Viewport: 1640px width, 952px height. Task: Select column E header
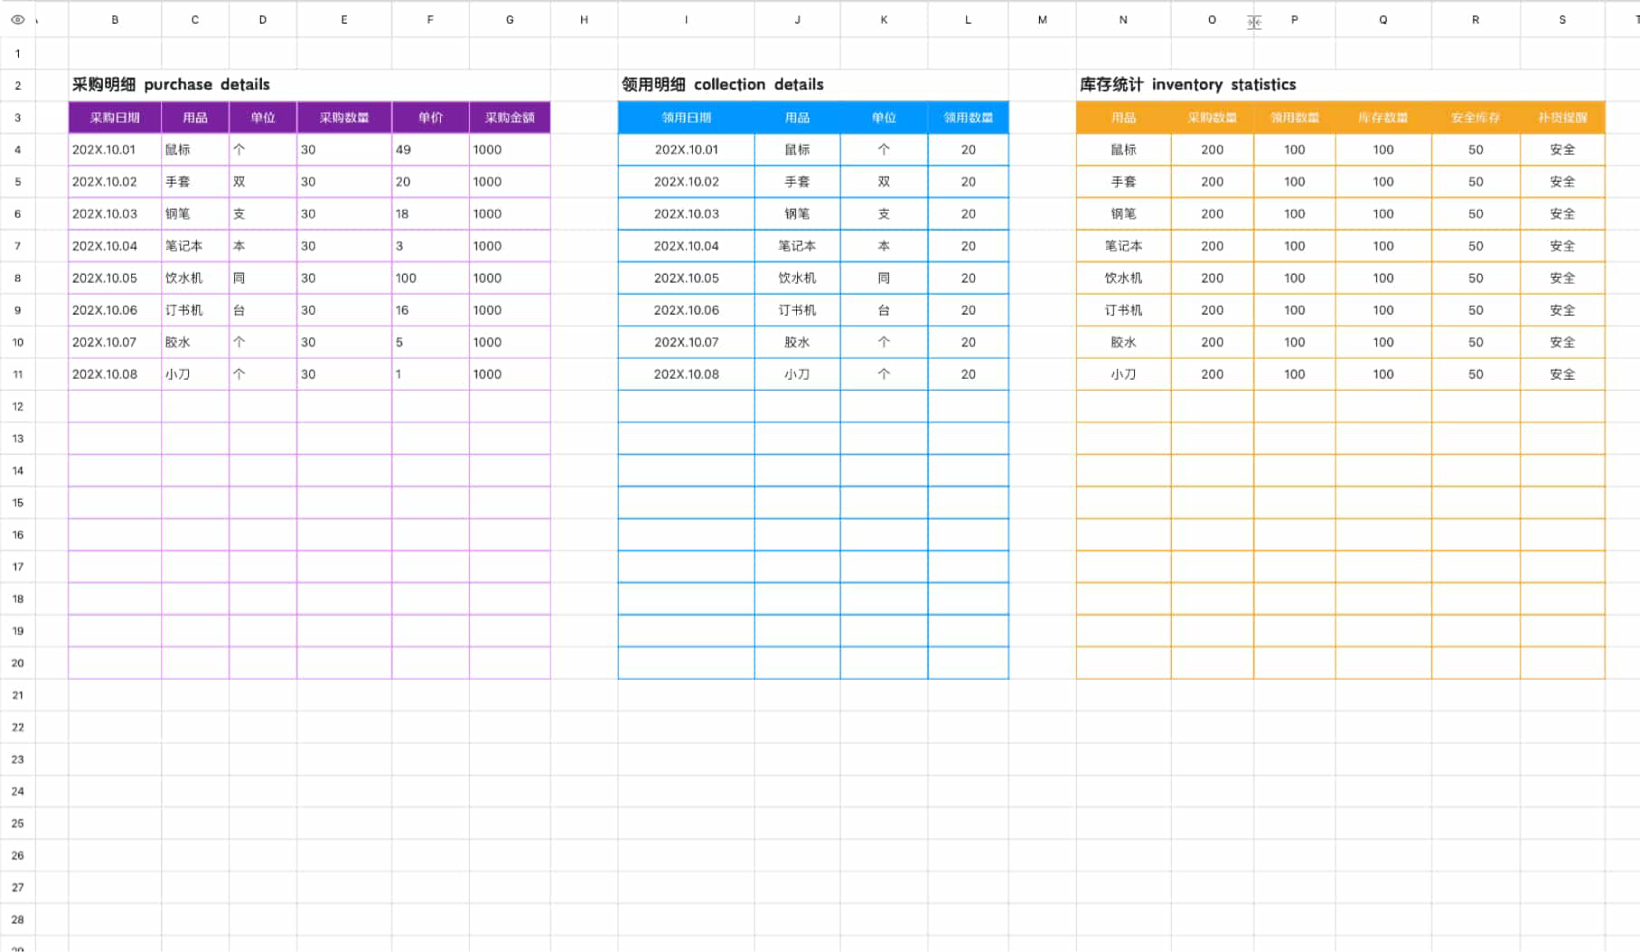344,20
